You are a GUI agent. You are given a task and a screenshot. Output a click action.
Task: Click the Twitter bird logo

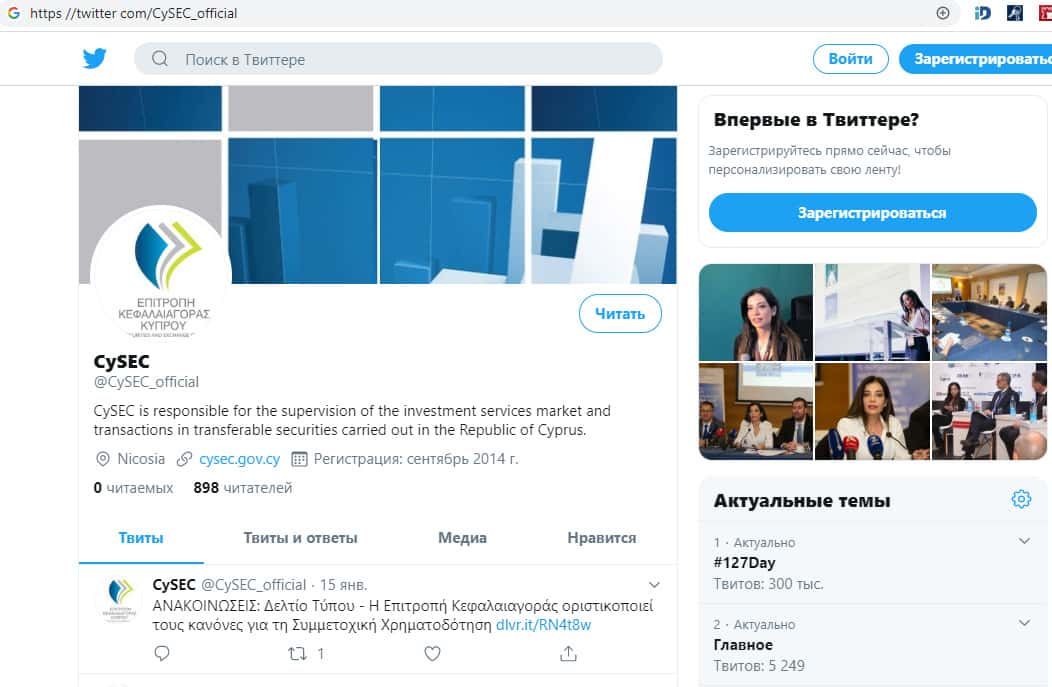[95, 58]
